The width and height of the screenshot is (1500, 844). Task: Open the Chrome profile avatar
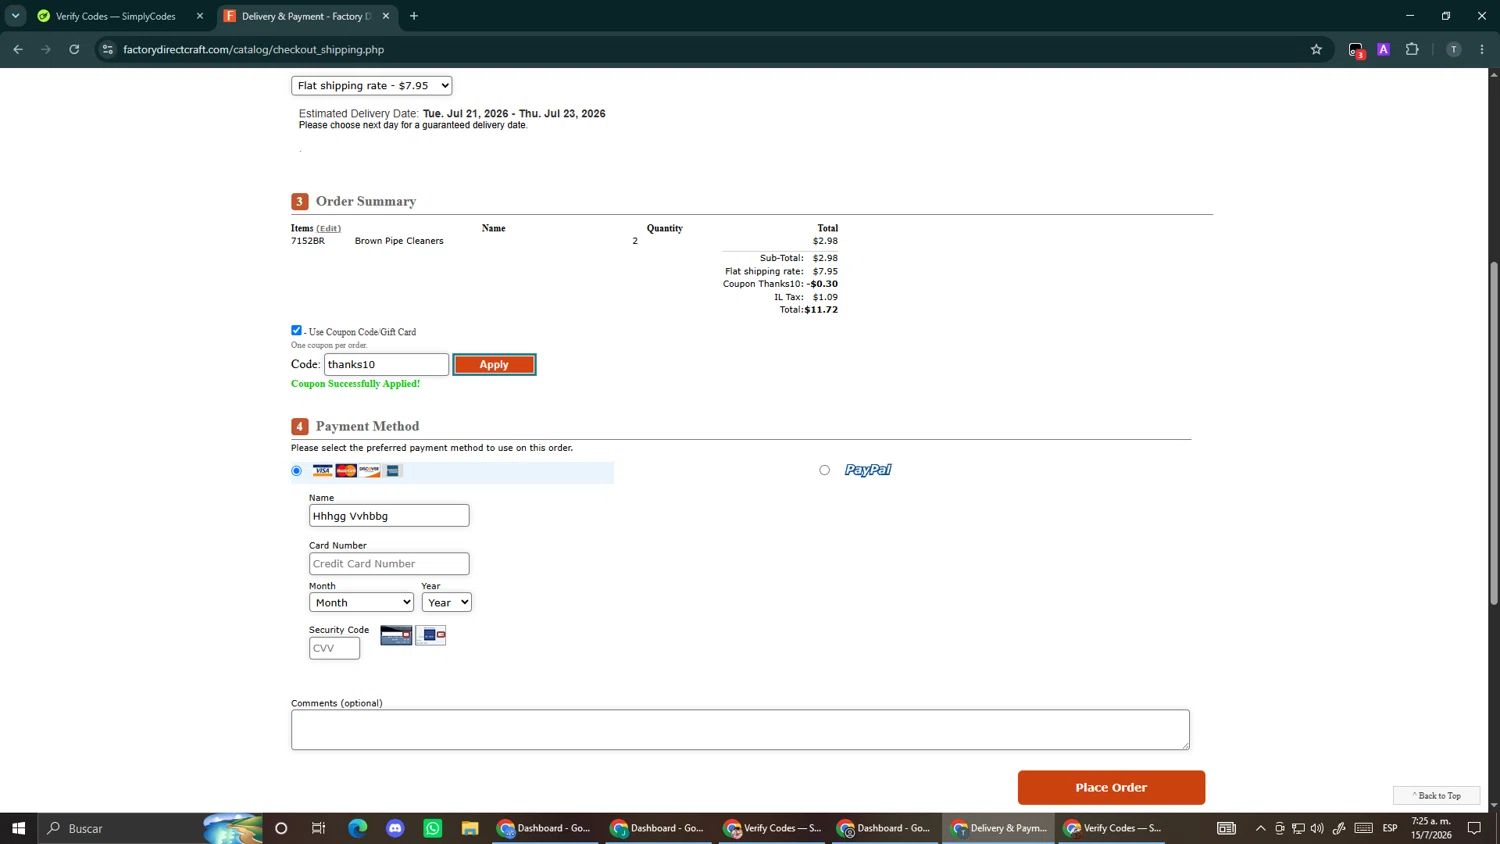click(1453, 49)
